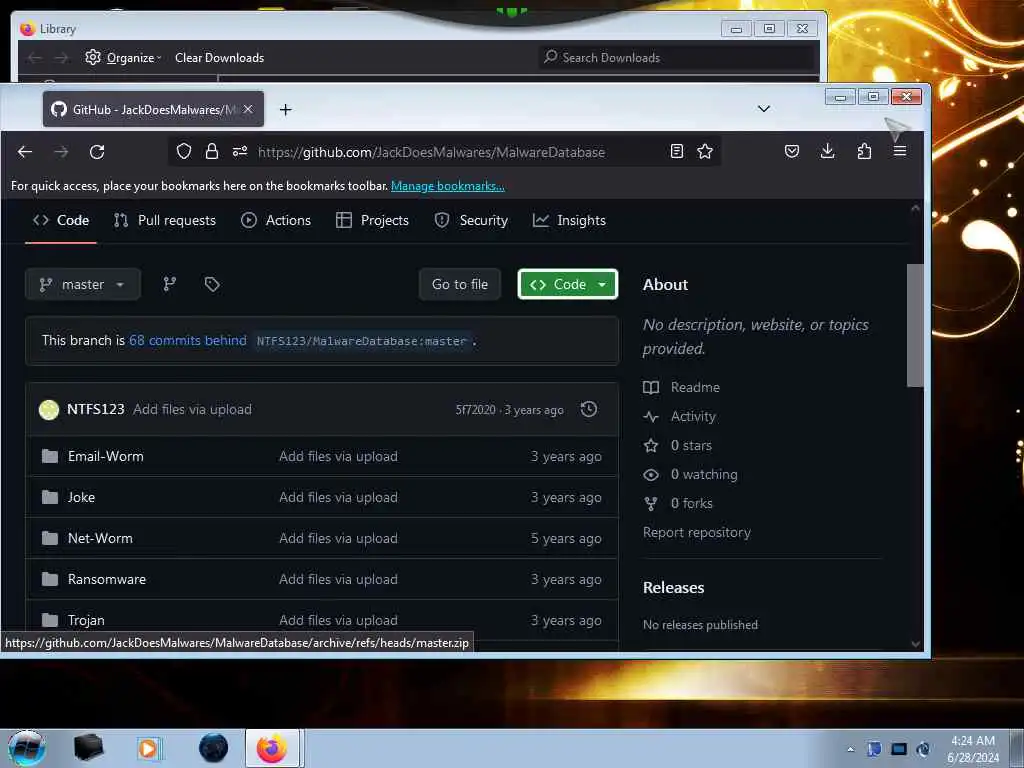This screenshot has width=1024, height=768.
Task: Open the Projects tab
Action: (x=372, y=221)
